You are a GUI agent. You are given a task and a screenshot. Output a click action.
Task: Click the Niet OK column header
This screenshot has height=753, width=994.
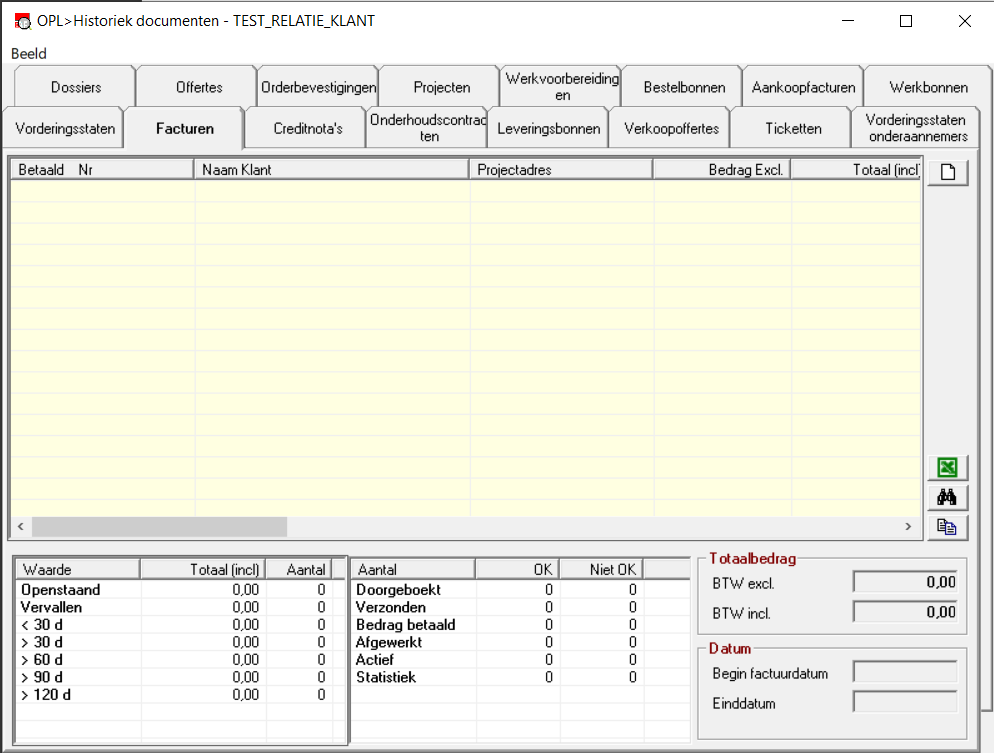[601, 570]
